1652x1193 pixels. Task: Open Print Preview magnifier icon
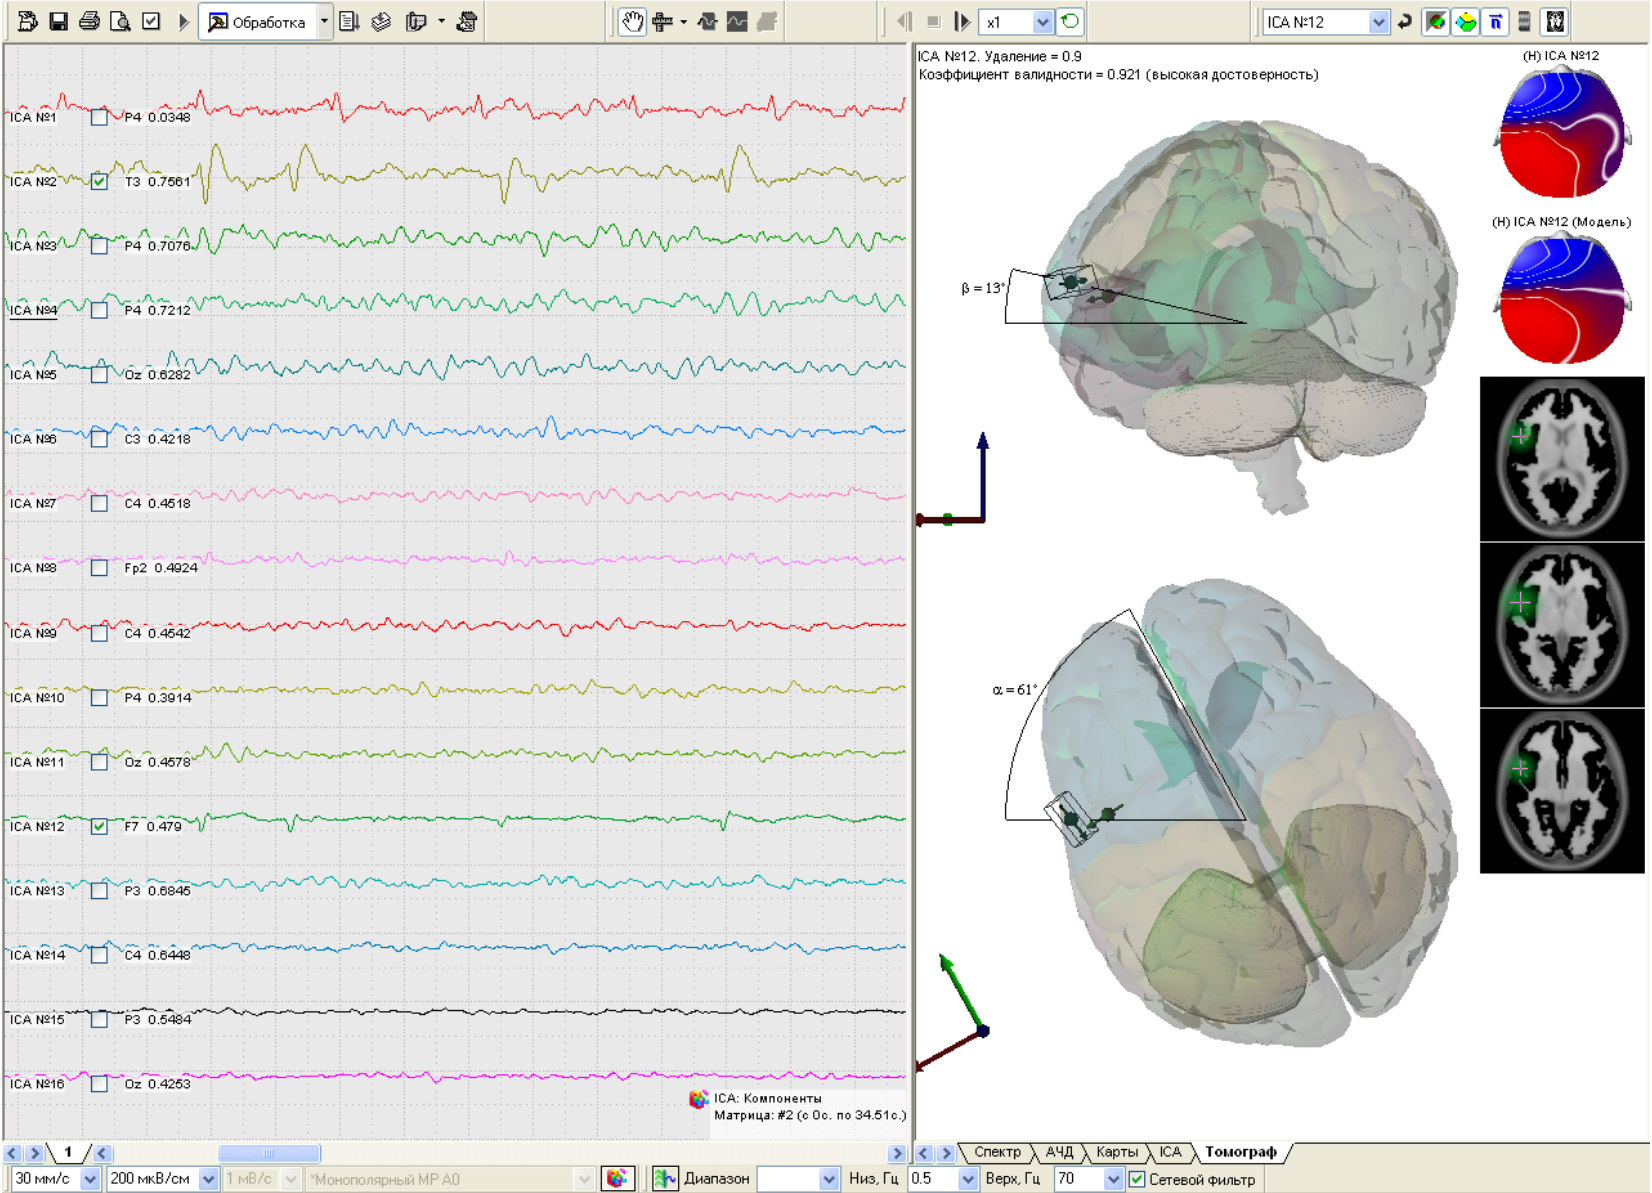(x=120, y=21)
